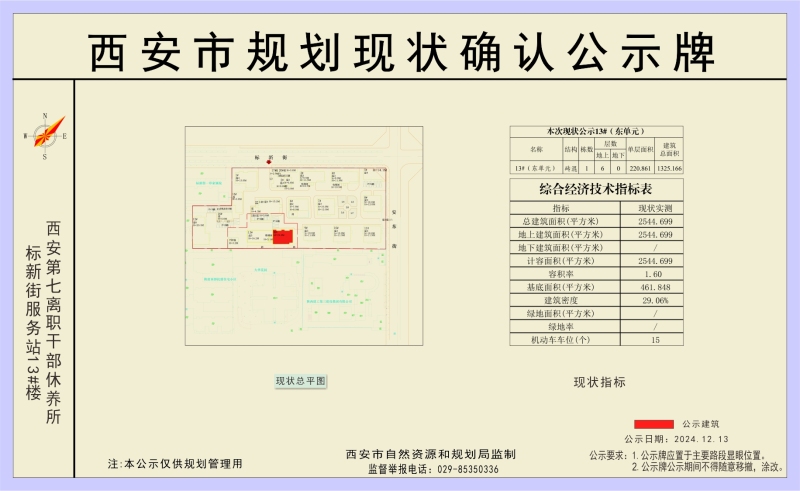800x491 pixels.
Task: Click the 现状总平图 caption label
Action: [301, 381]
